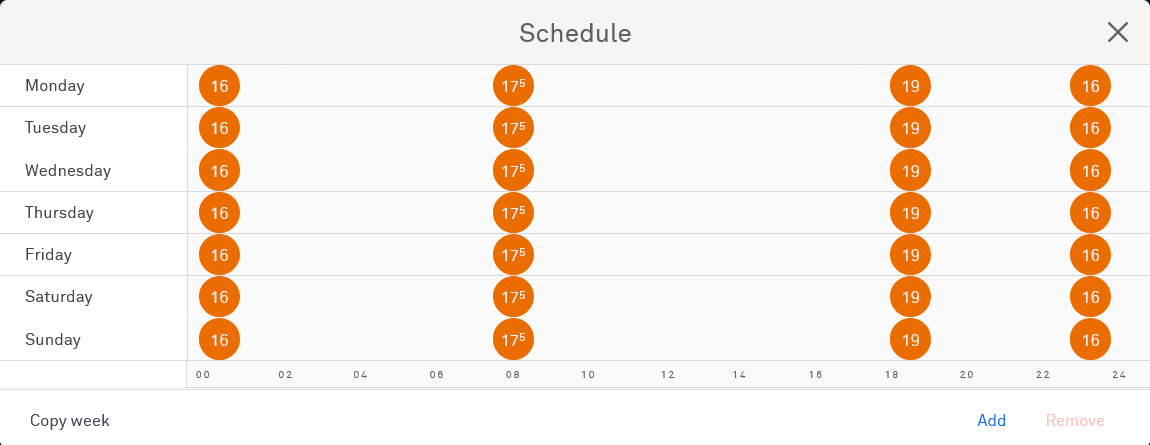Select Tuesday's midnight 16 degree marker

click(x=220, y=128)
